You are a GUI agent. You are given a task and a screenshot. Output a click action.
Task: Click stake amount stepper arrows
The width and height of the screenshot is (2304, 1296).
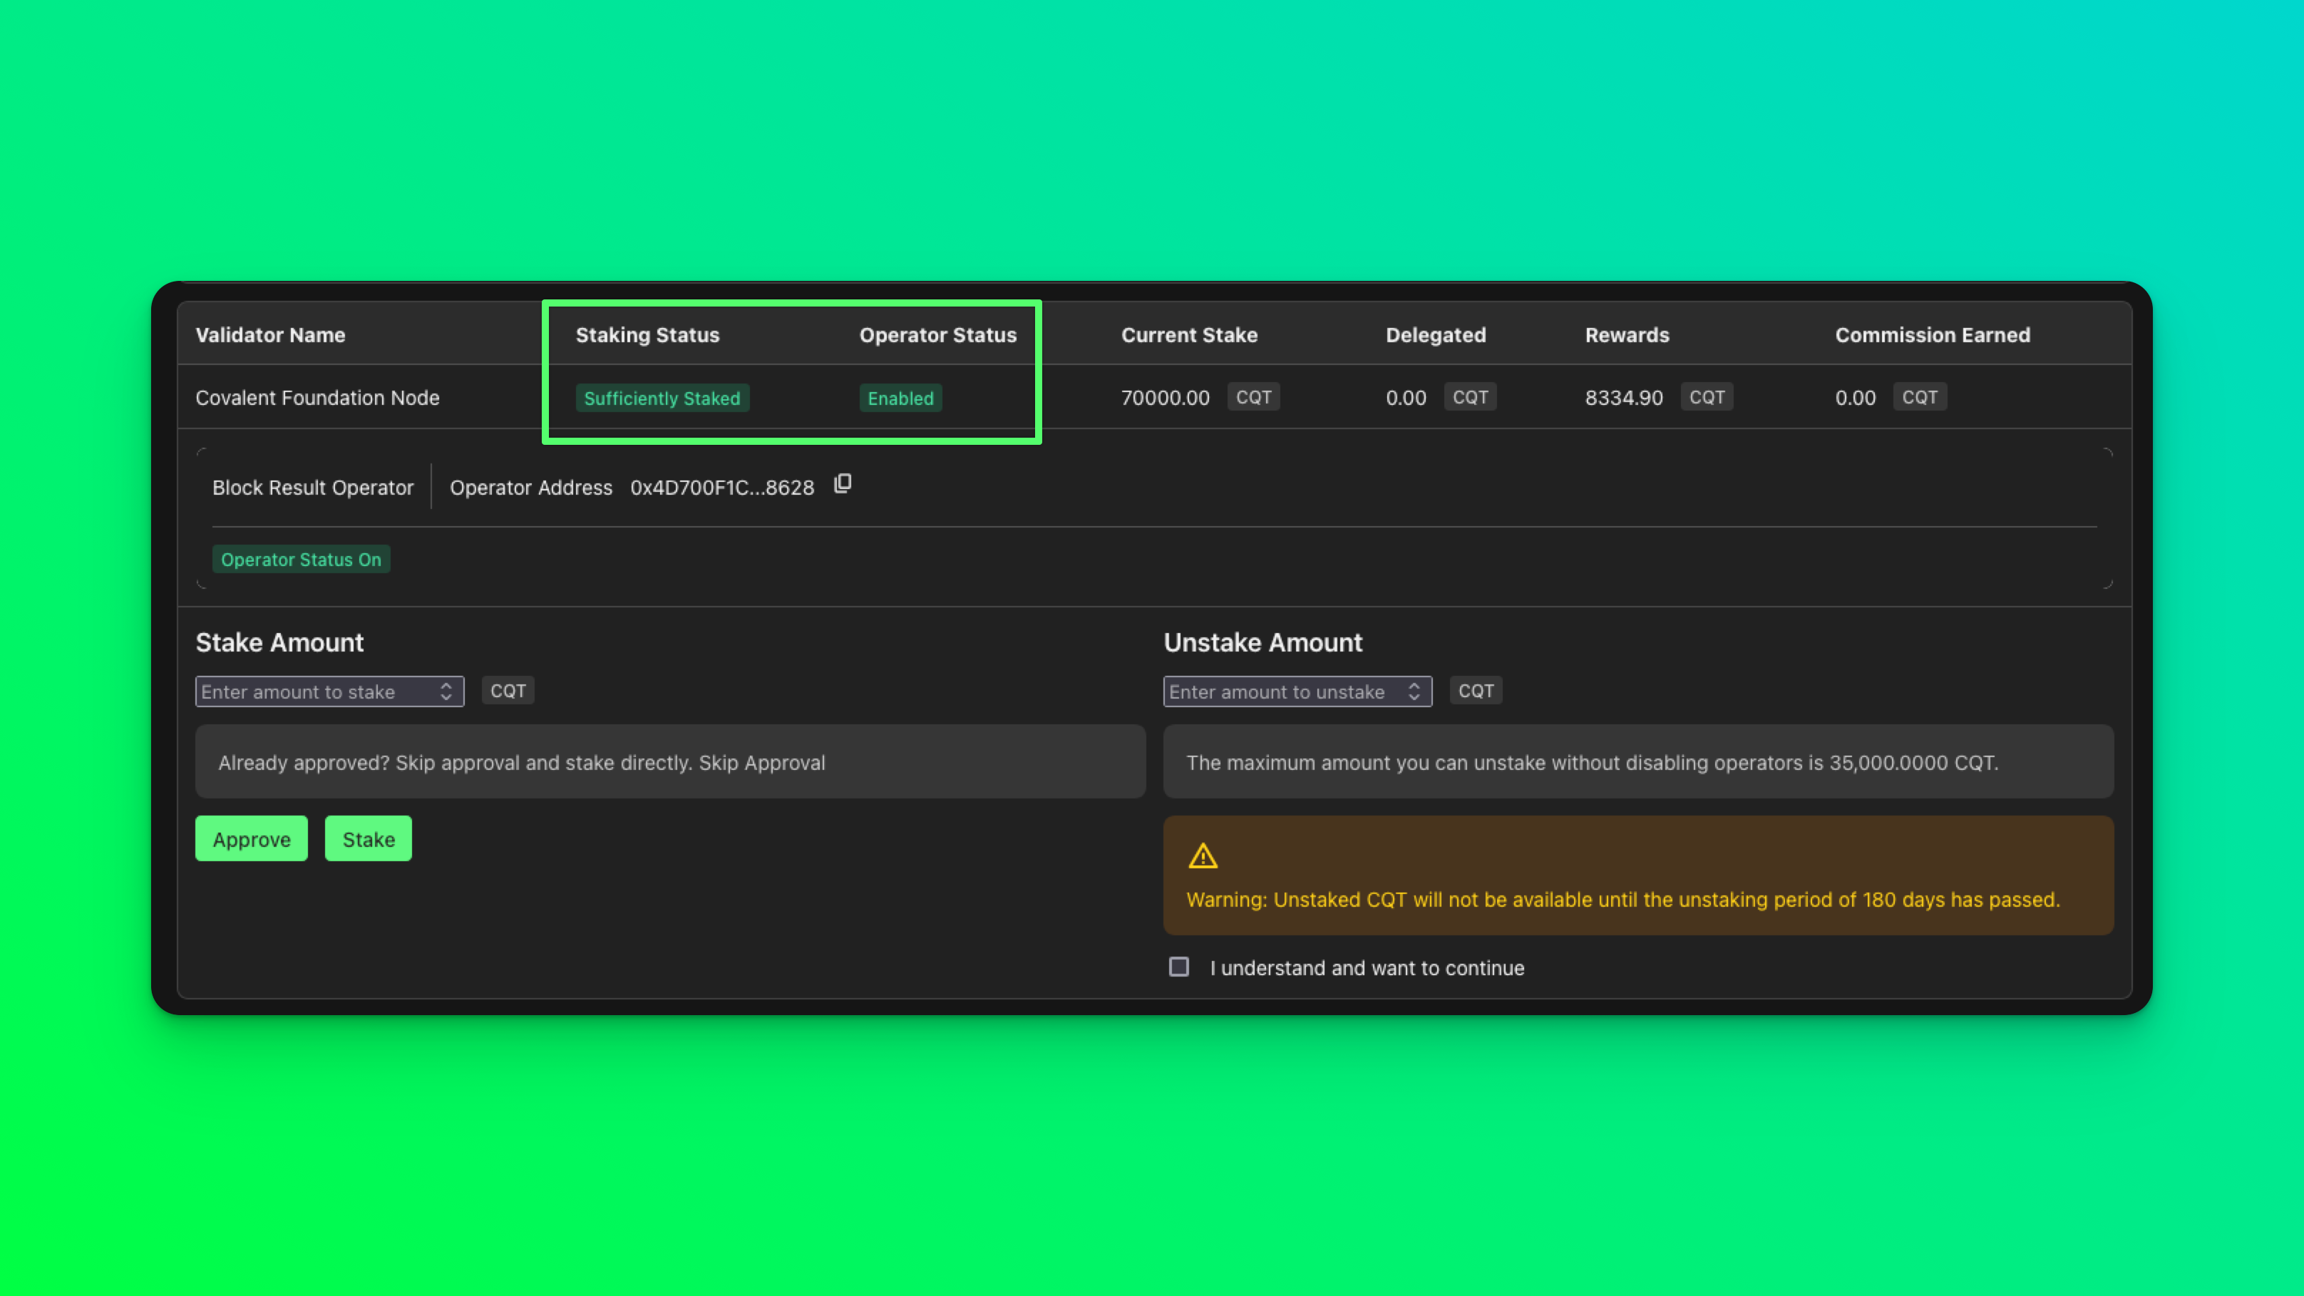pyautogui.click(x=446, y=691)
